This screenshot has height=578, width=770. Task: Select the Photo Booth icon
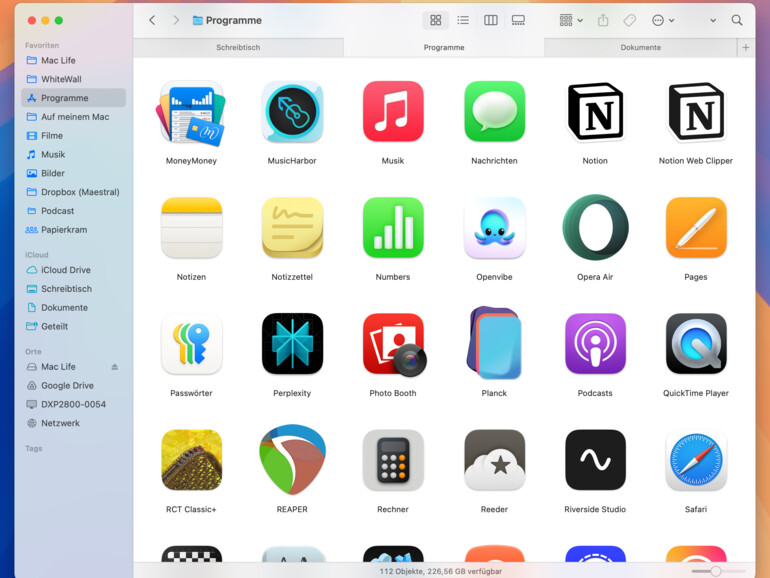[394, 345]
